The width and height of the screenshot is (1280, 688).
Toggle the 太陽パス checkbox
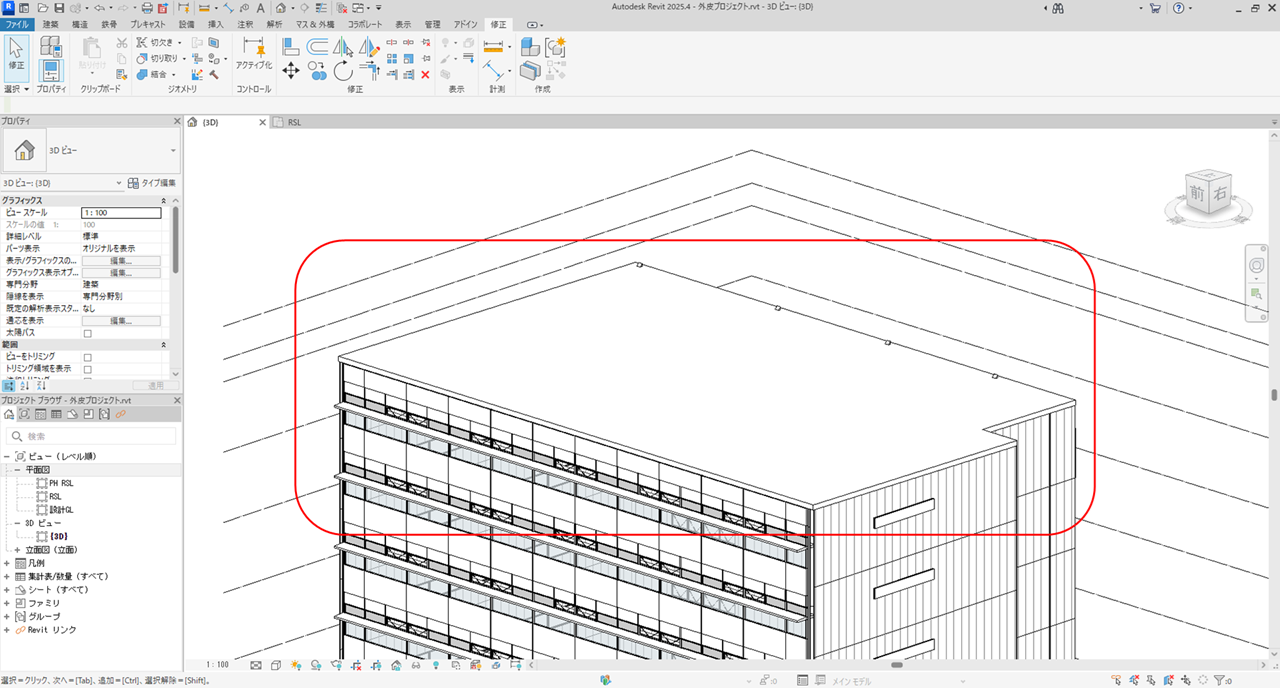click(x=88, y=333)
